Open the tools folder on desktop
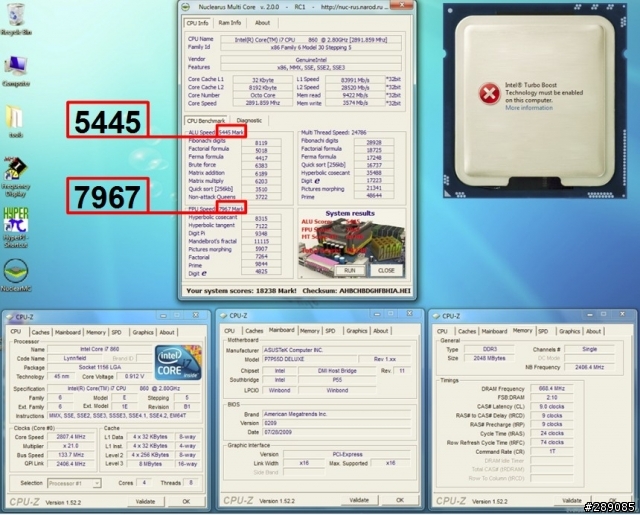This screenshot has width=640, height=515. (x=16, y=121)
